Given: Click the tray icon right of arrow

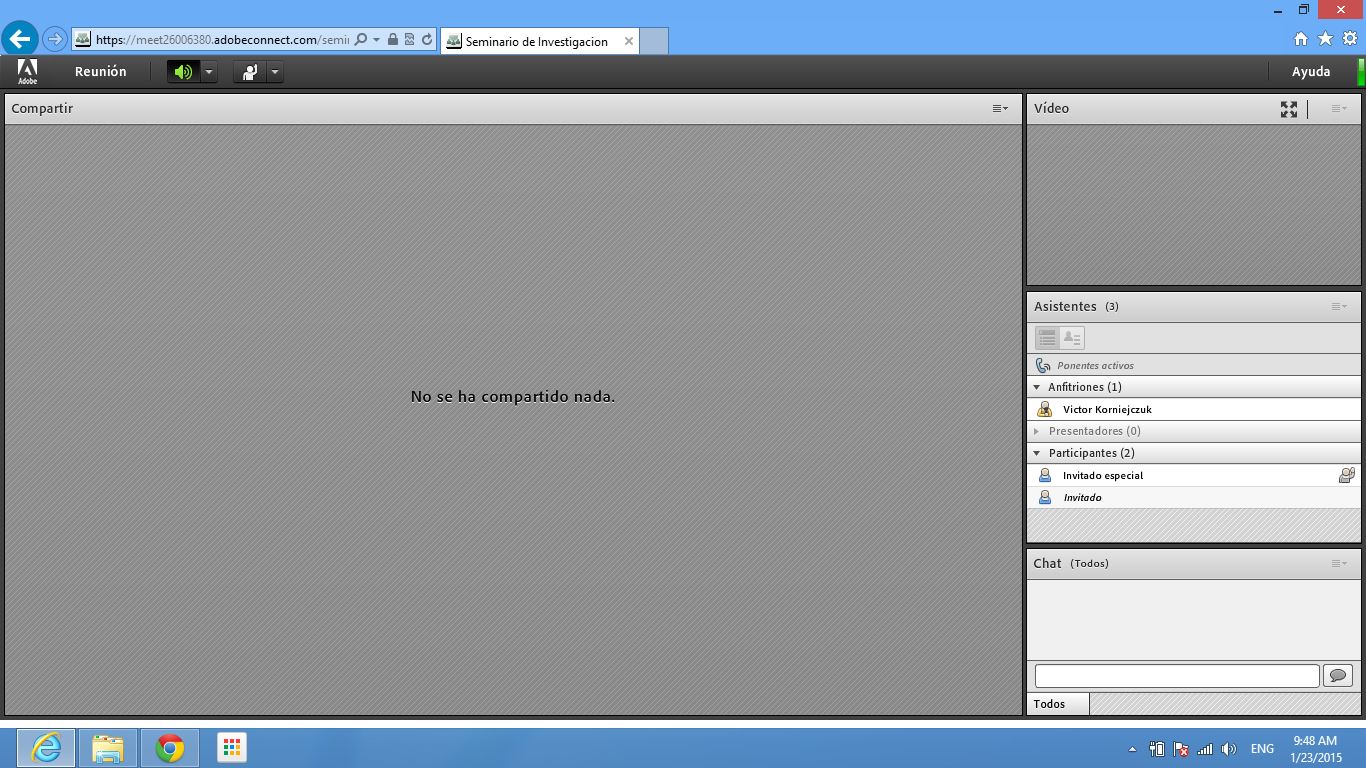Looking at the screenshot, I should click(x=1157, y=749).
